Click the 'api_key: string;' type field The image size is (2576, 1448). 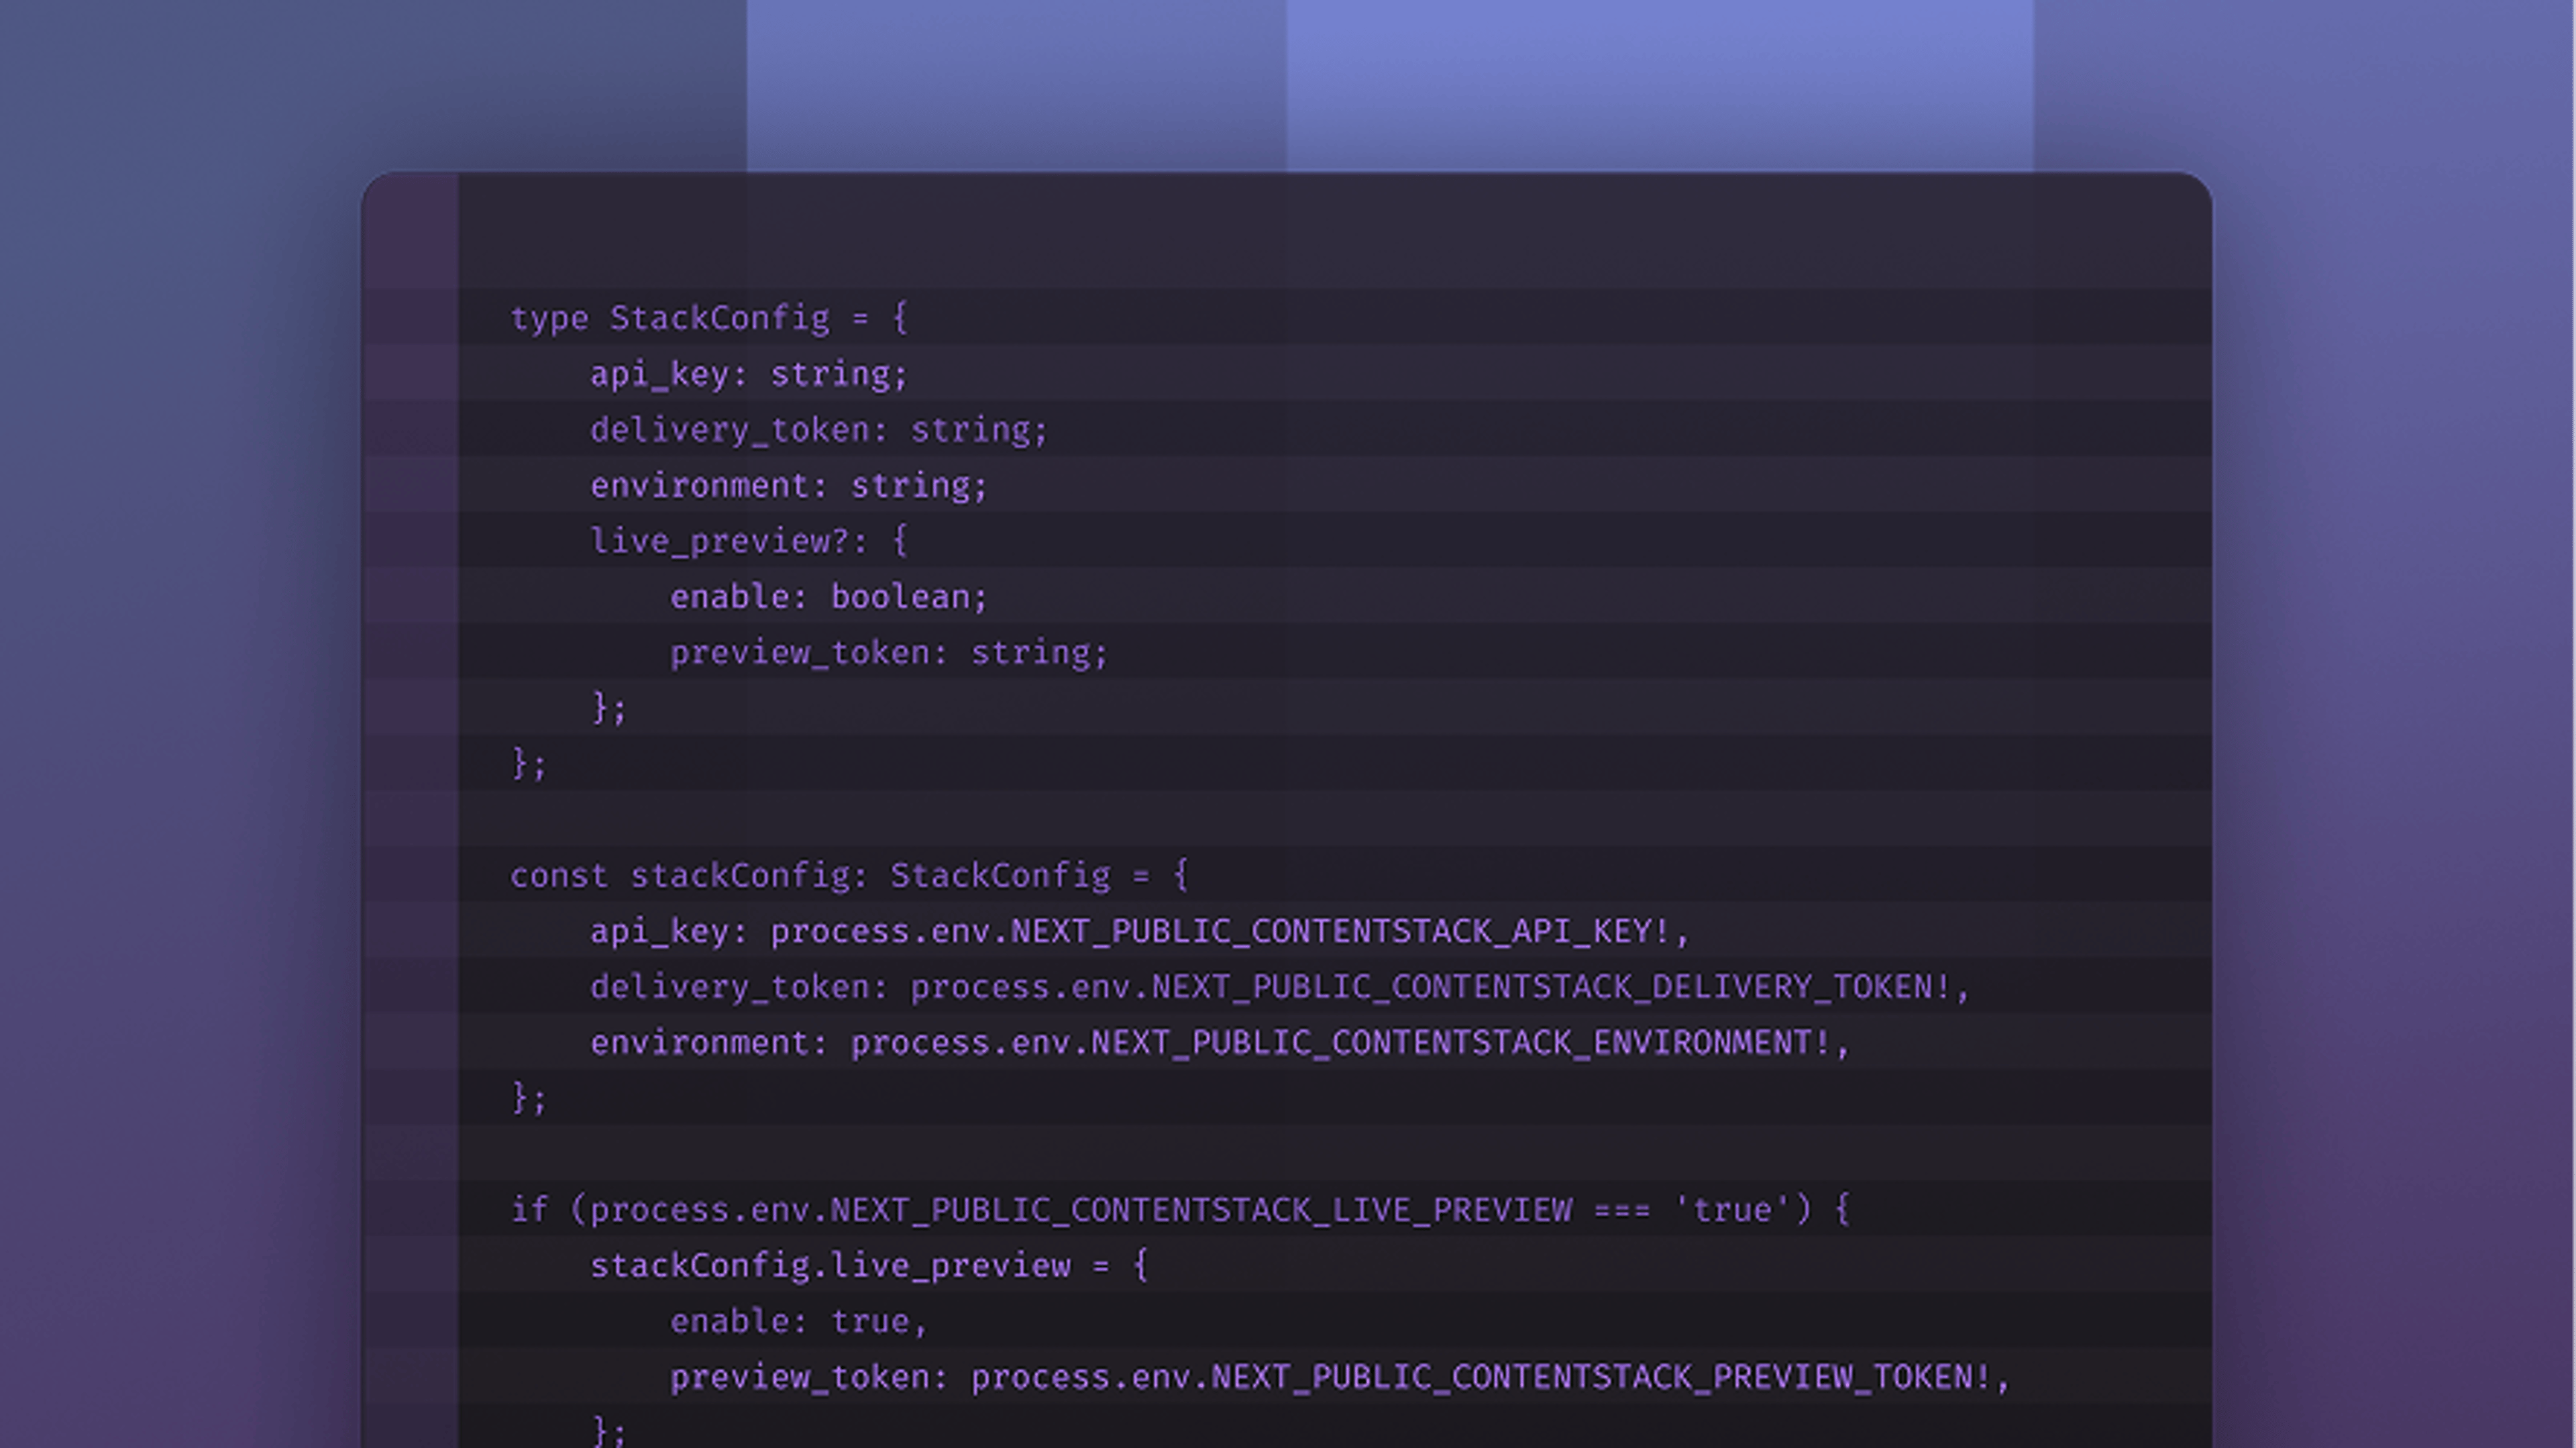749,374
